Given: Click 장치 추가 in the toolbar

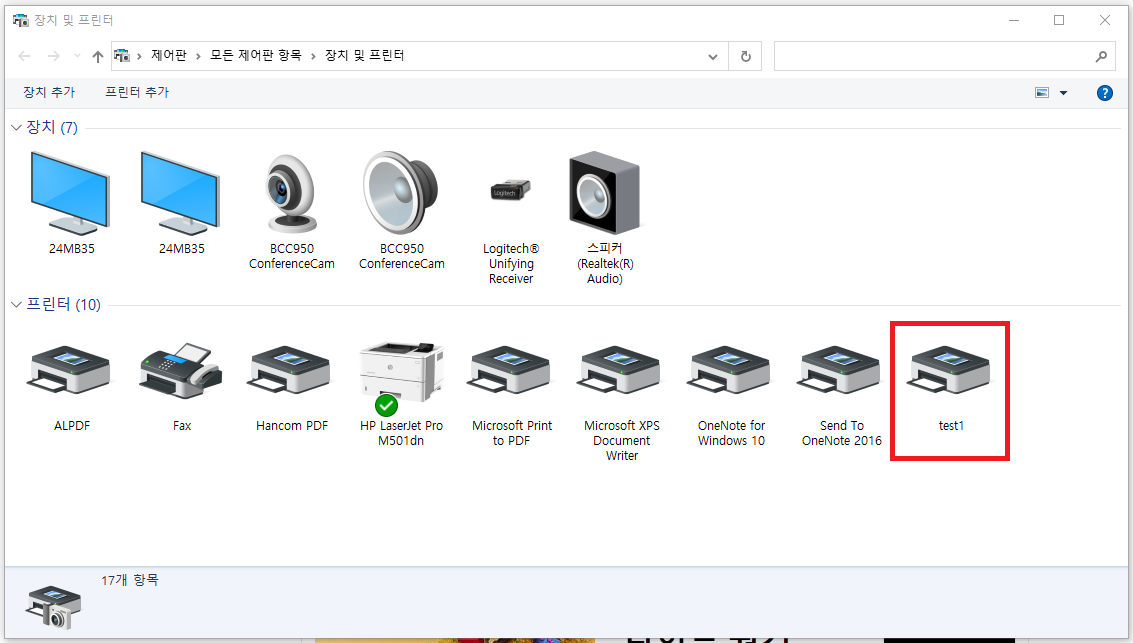Looking at the screenshot, I should click(x=48, y=92).
